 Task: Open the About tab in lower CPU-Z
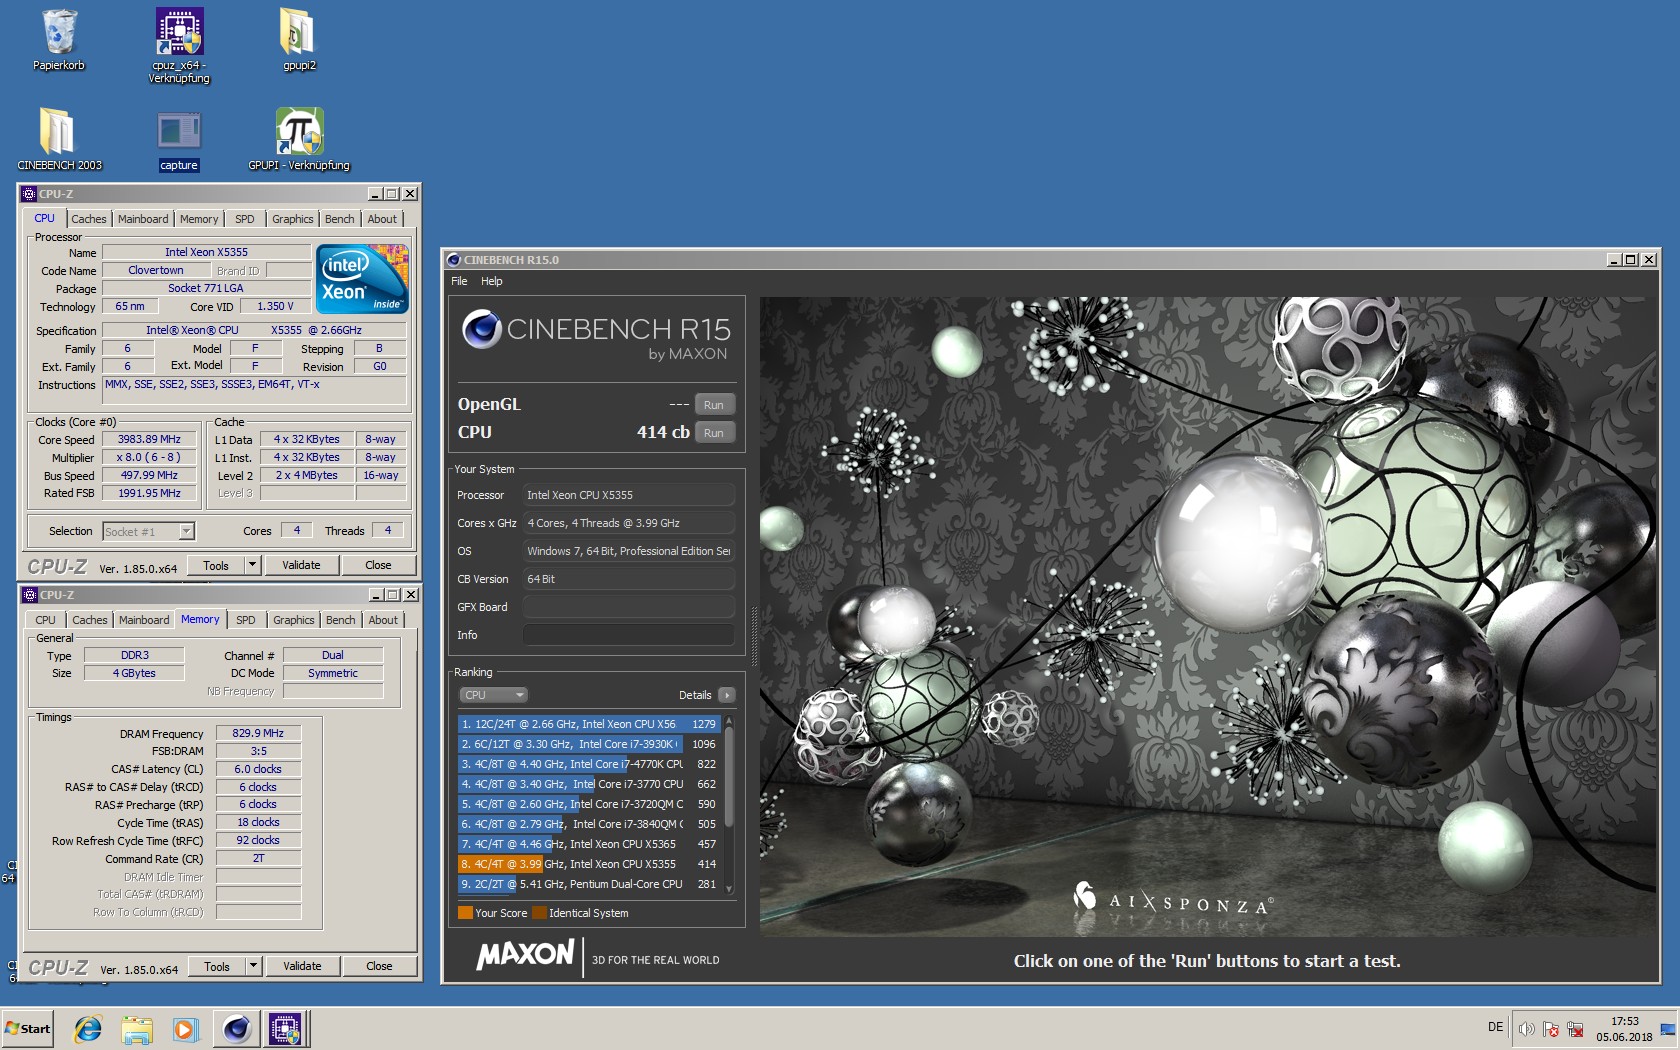pyautogui.click(x=383, y=620)
